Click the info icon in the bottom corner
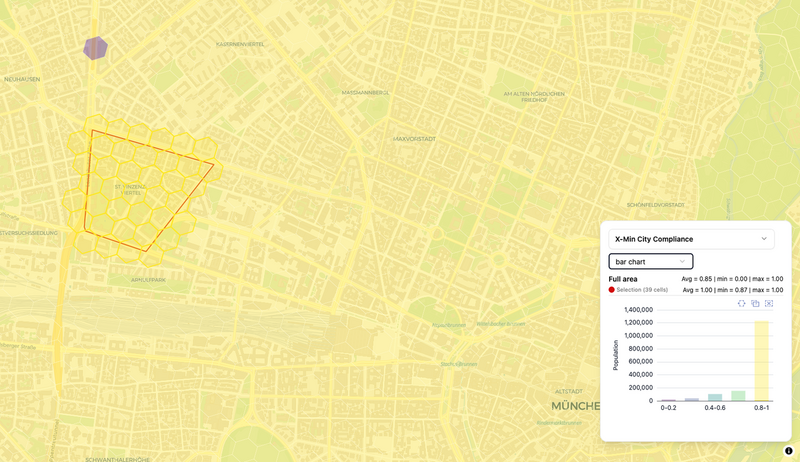 coord(788,451)
